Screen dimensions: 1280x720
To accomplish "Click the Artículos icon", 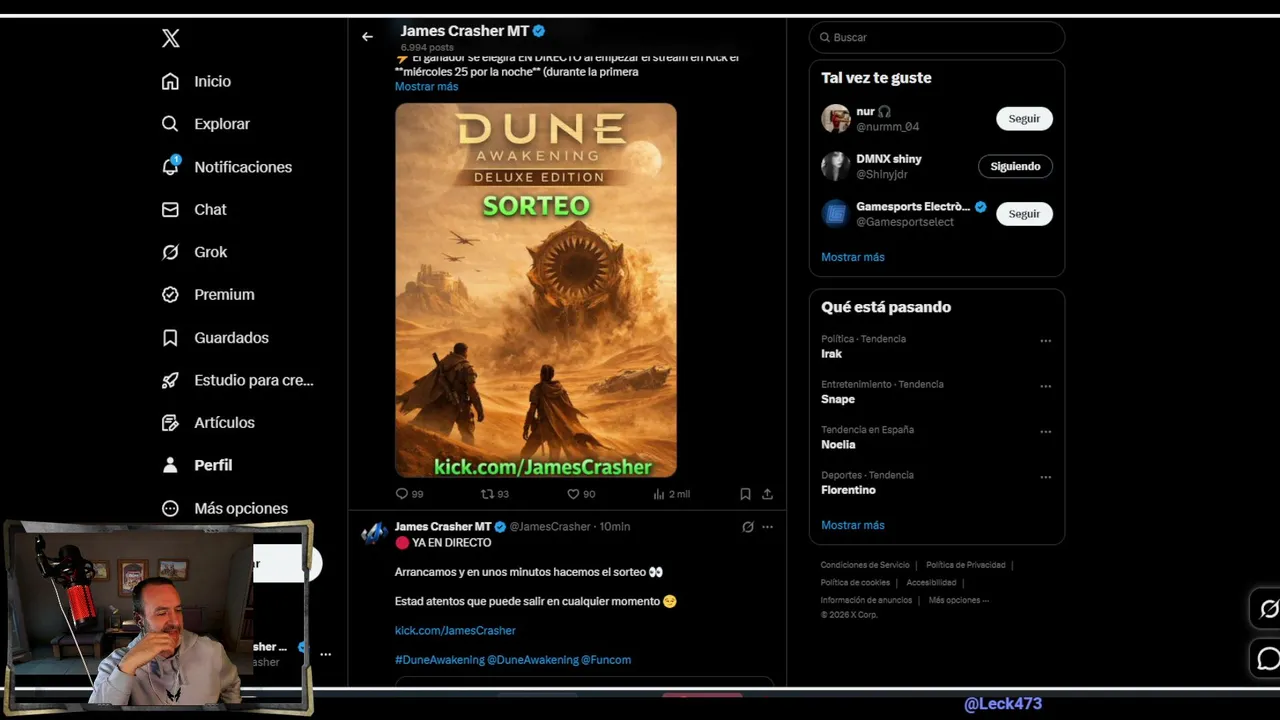I will [x=170, y=423].
